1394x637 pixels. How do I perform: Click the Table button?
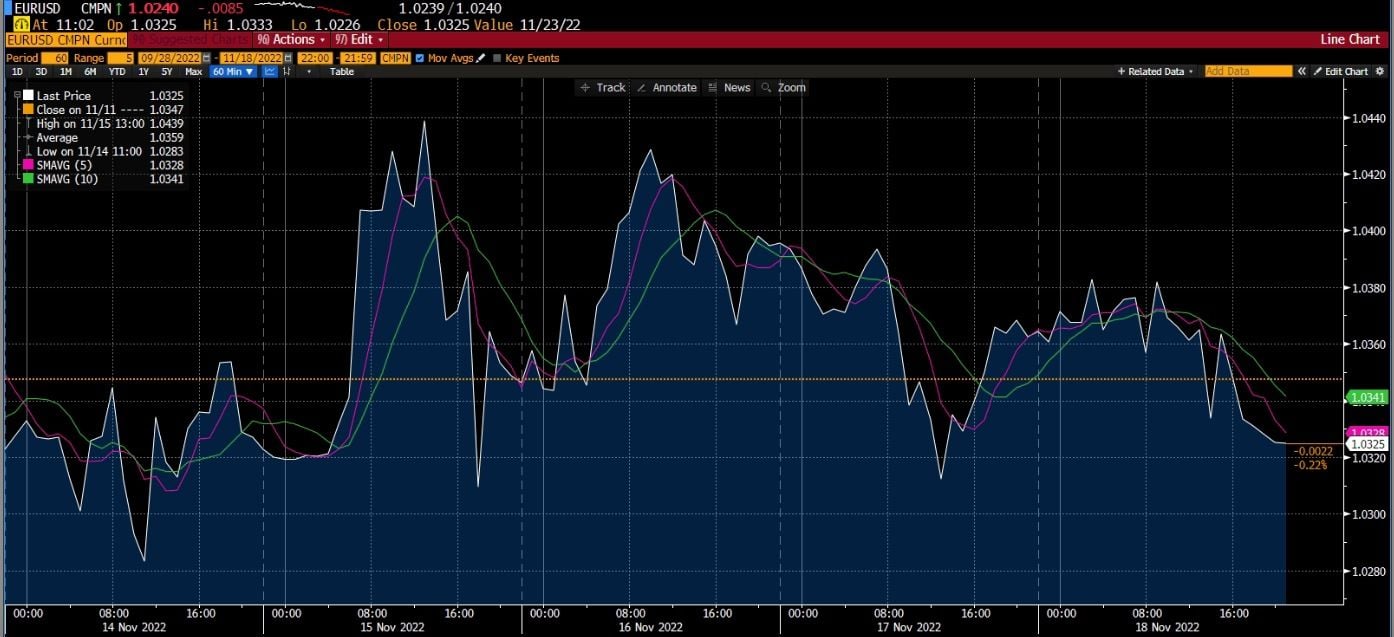point(341,71)
